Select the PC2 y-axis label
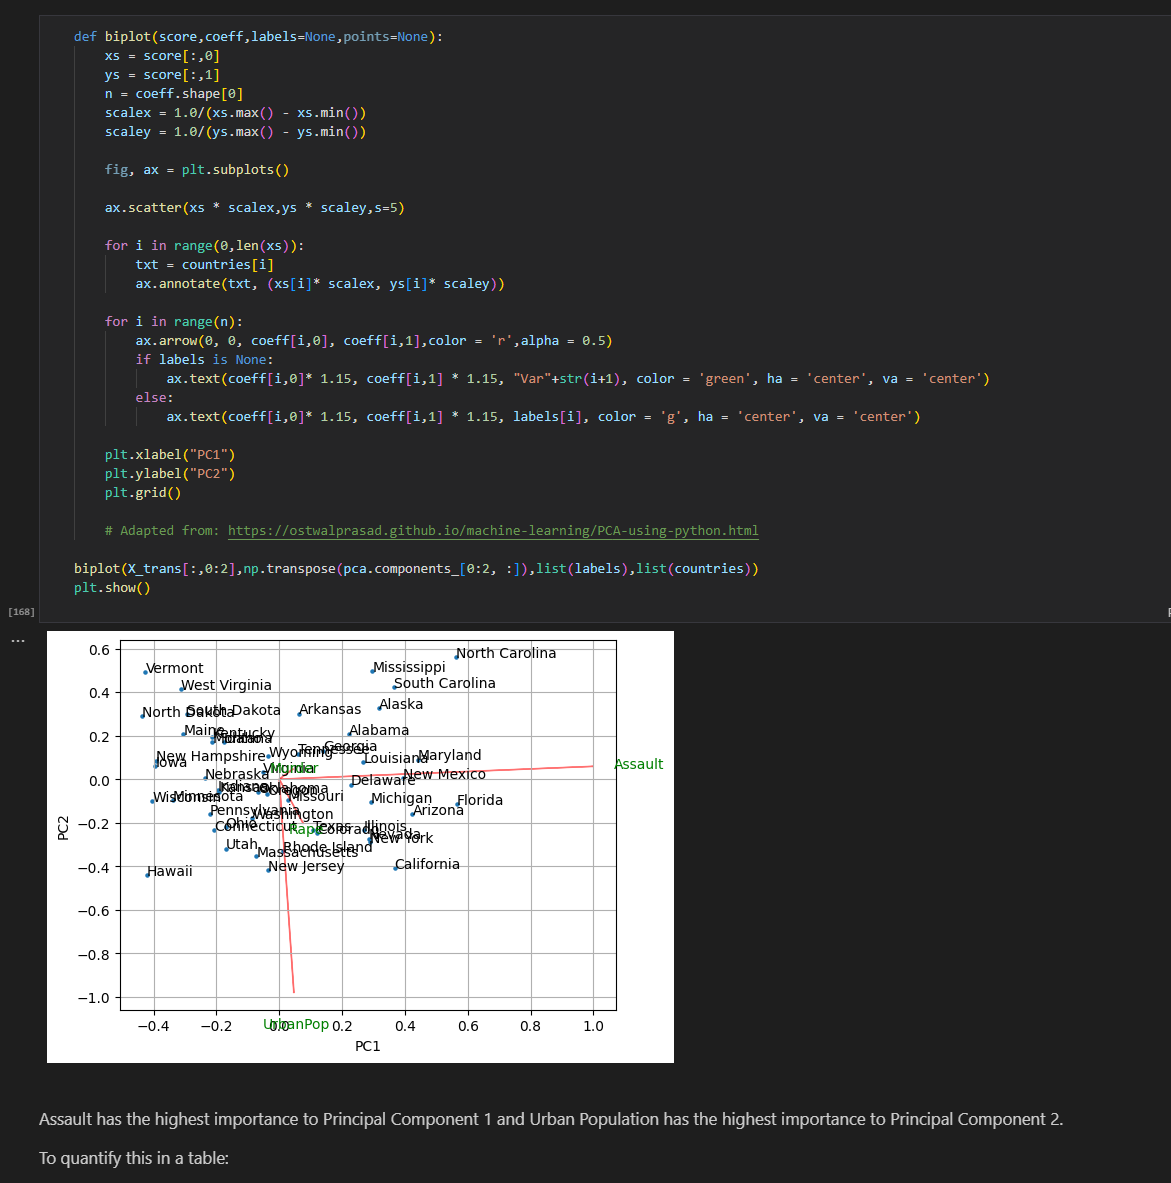 coord(63,827)
